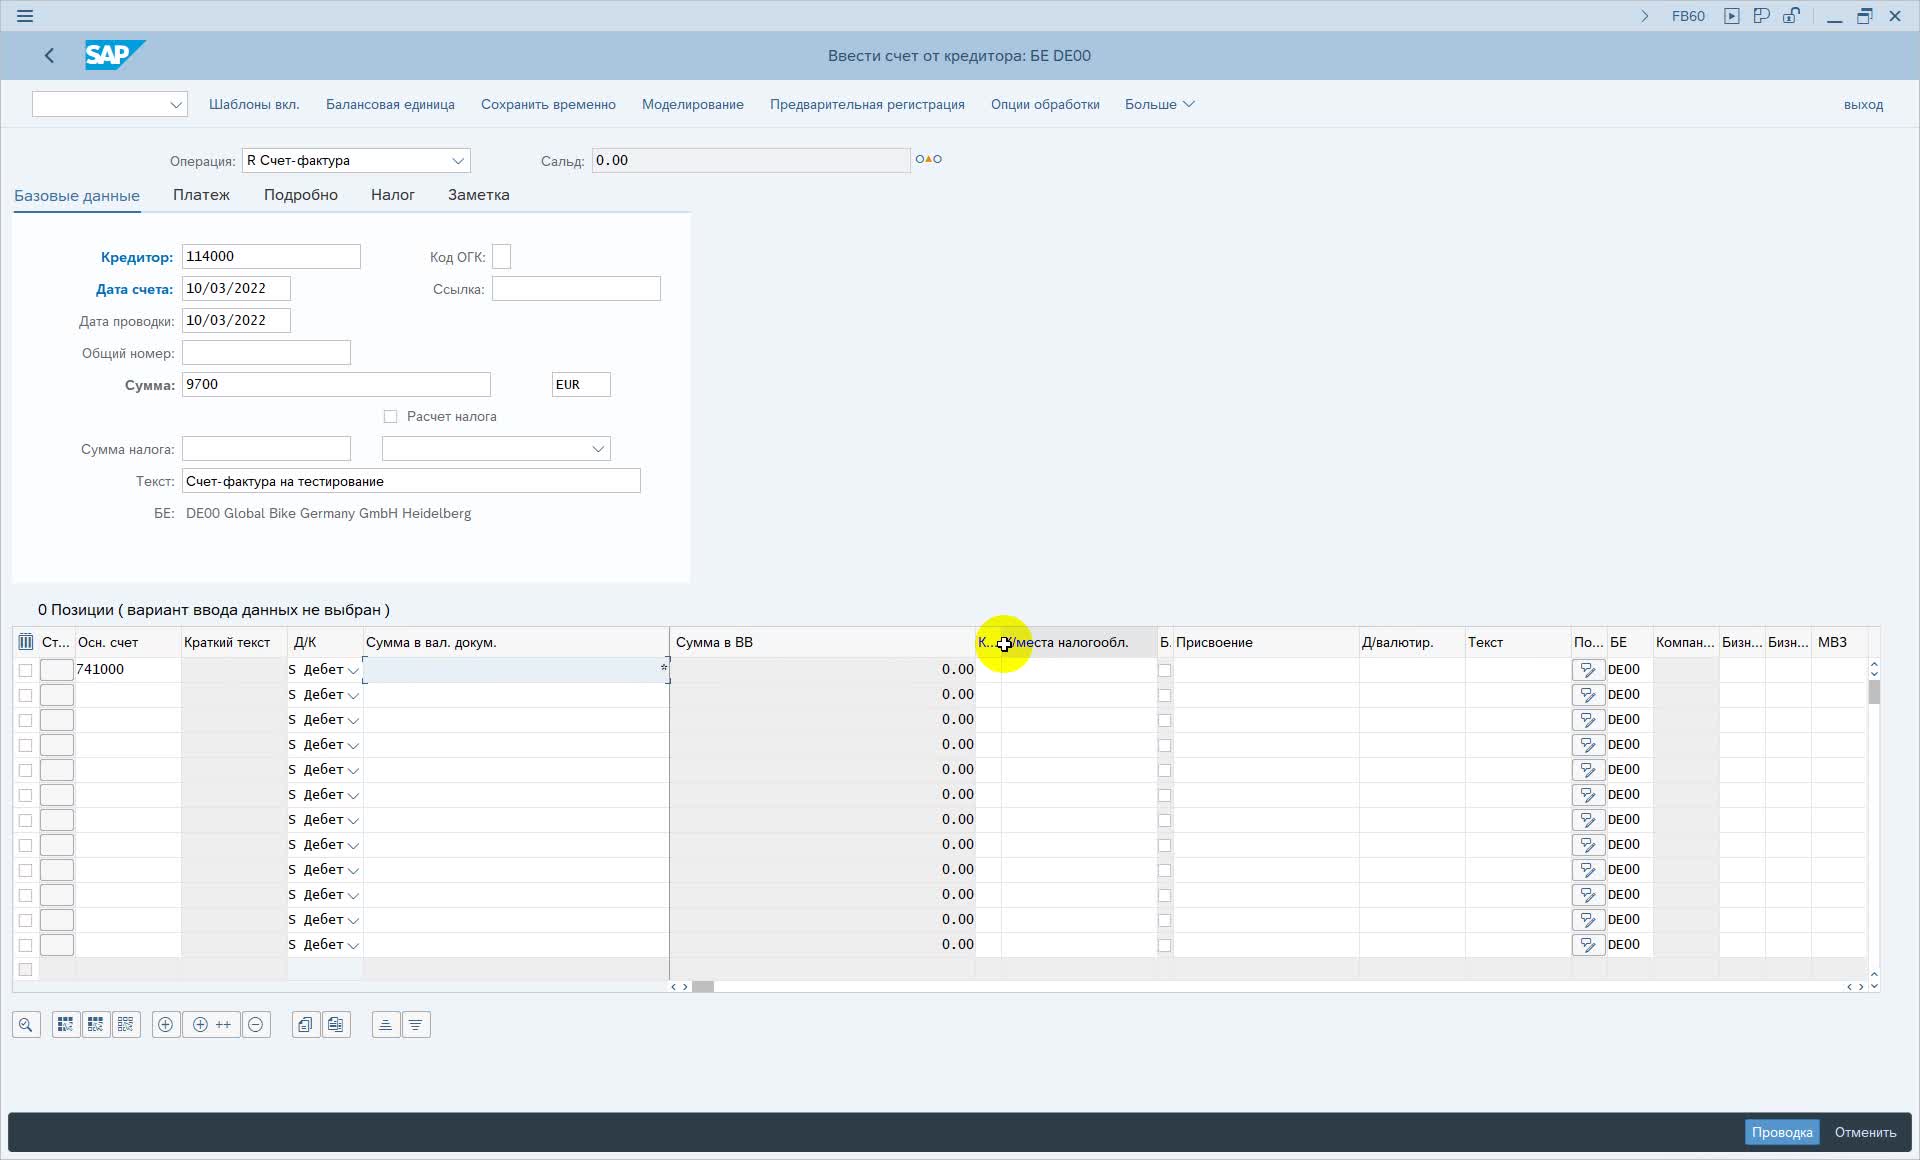Select the third table row checkbox
Viewport: 1920px width, 1160px height.
click(x=26, y=720)
